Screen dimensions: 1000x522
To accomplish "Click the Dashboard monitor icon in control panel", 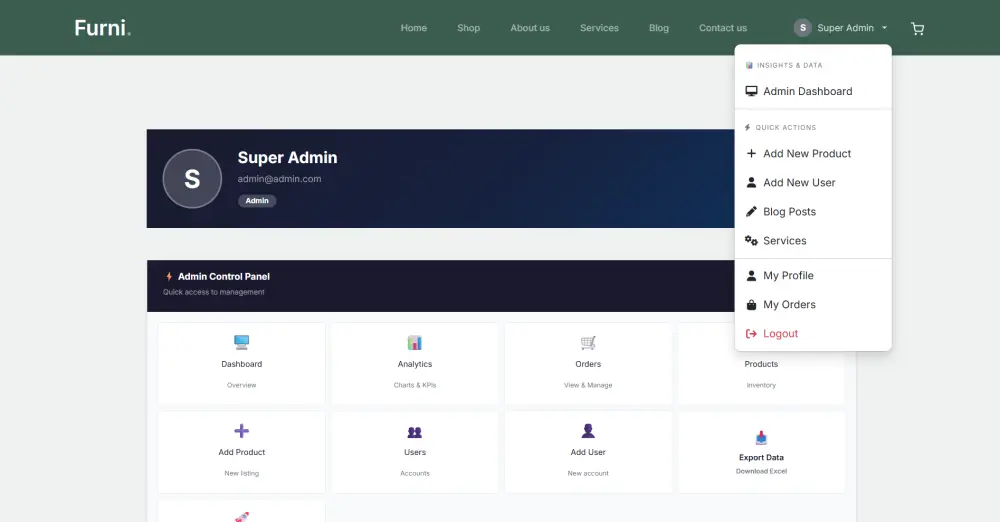I will (x=242, y=342).
